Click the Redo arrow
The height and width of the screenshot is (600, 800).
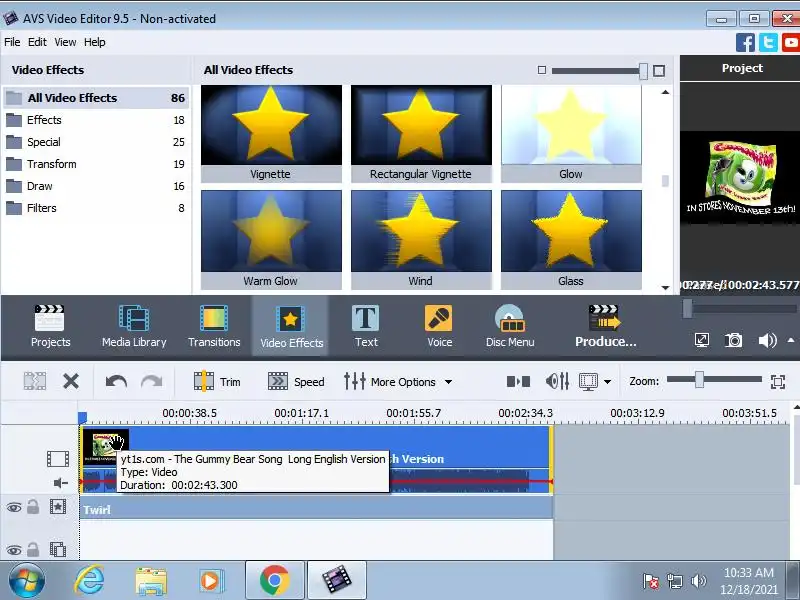point(152,381)
